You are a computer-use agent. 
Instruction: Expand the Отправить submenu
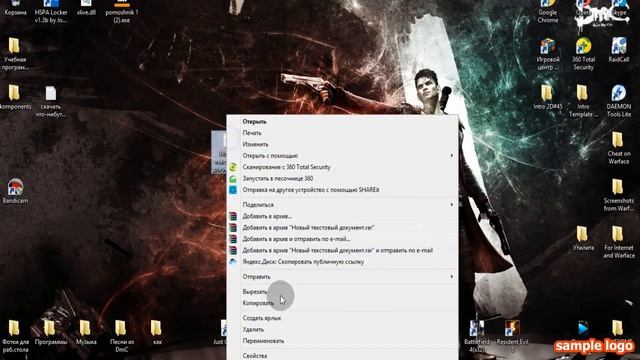pos(342,277)
